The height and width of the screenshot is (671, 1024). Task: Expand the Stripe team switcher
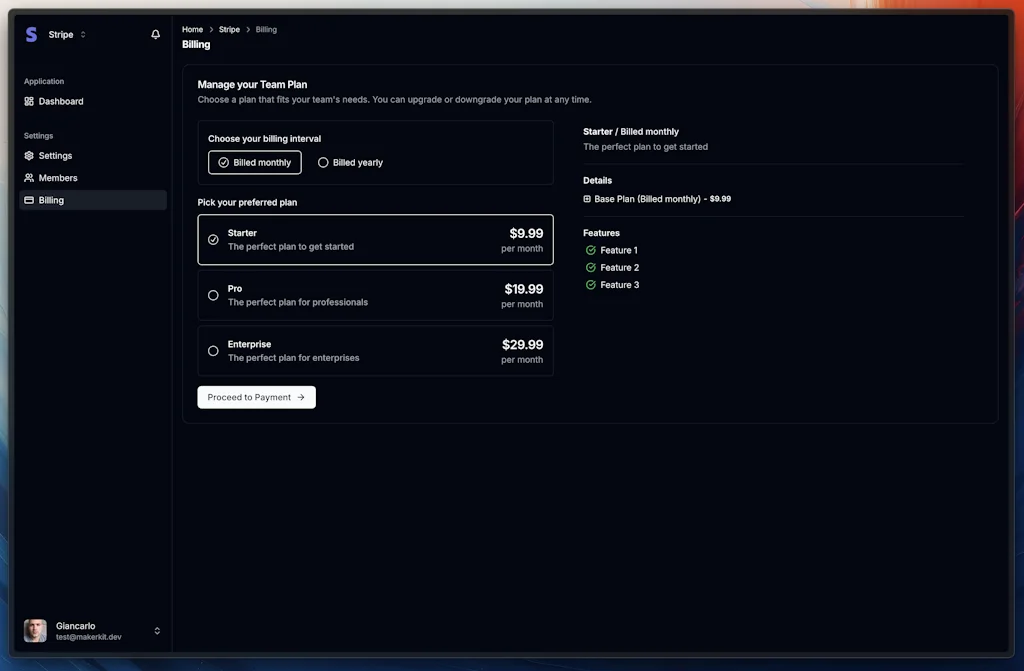[x=83, y=35]
